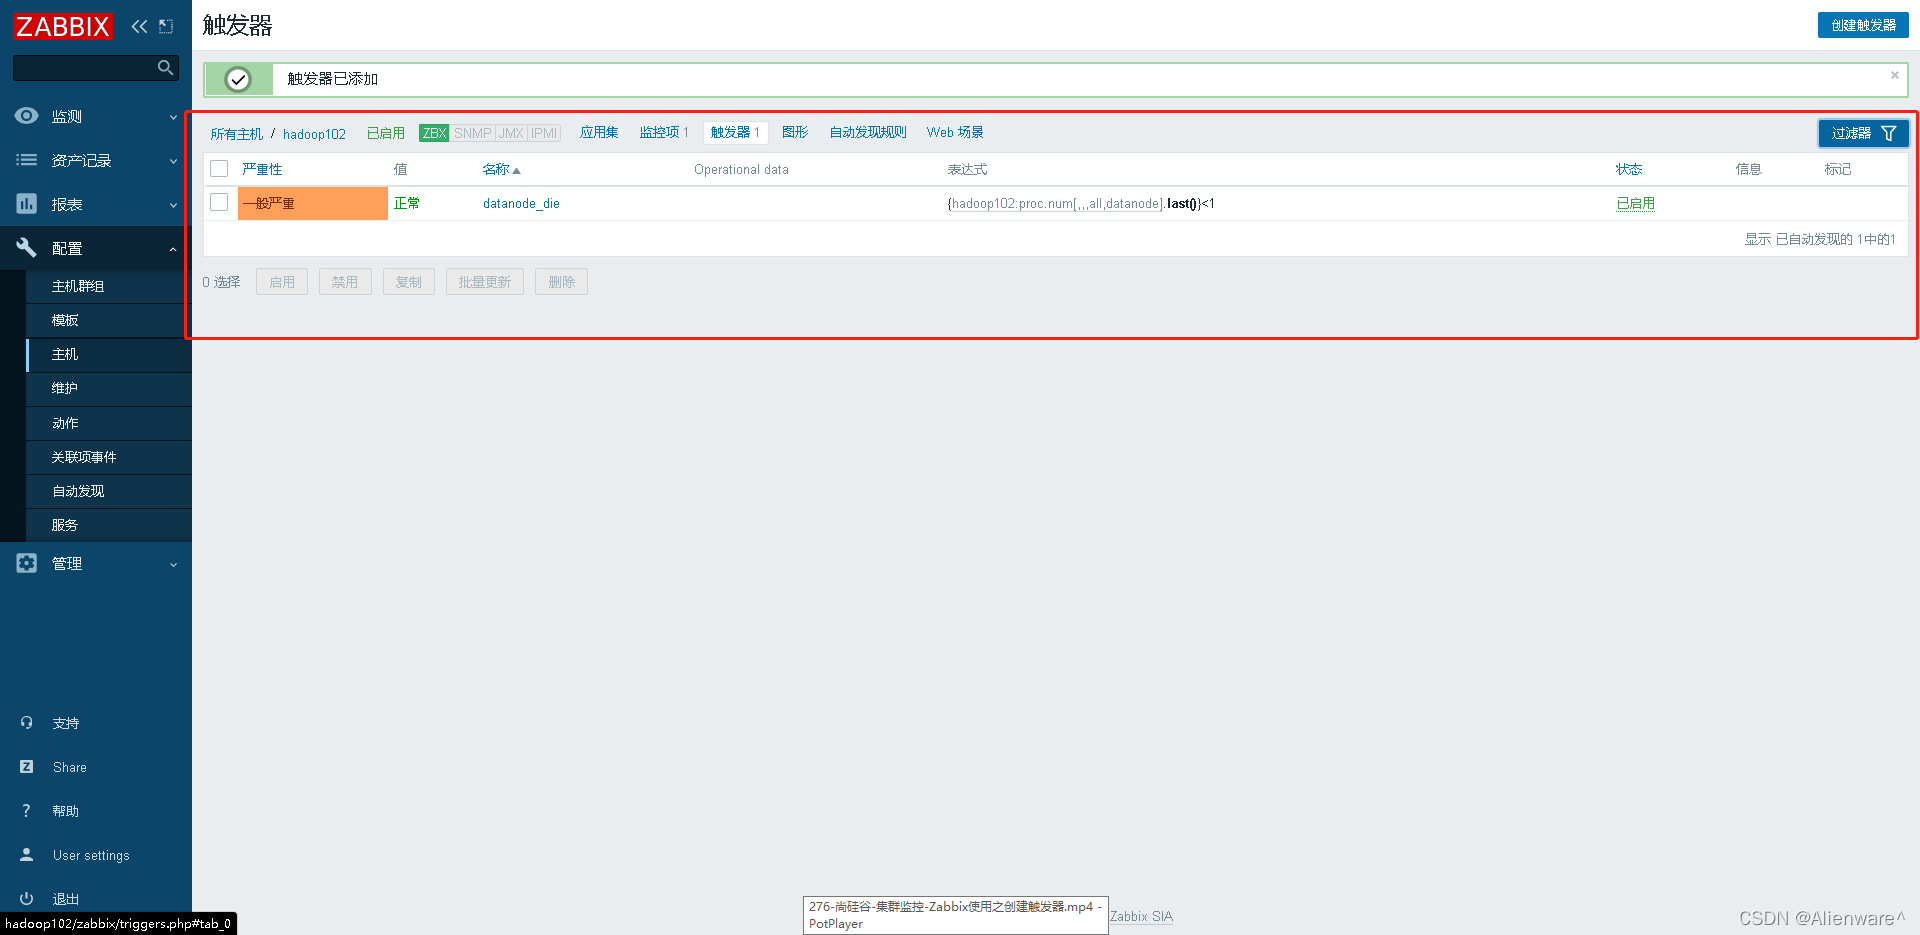This screenshot has height=935, width=1920.
Task: Tick the select-all checkbox in table header
Action: tap(220, 169)
